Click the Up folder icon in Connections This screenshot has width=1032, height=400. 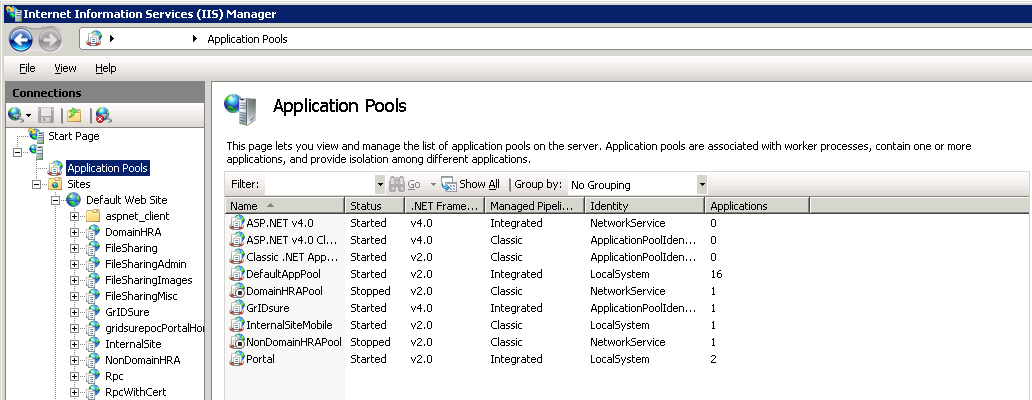pos(74,116)
